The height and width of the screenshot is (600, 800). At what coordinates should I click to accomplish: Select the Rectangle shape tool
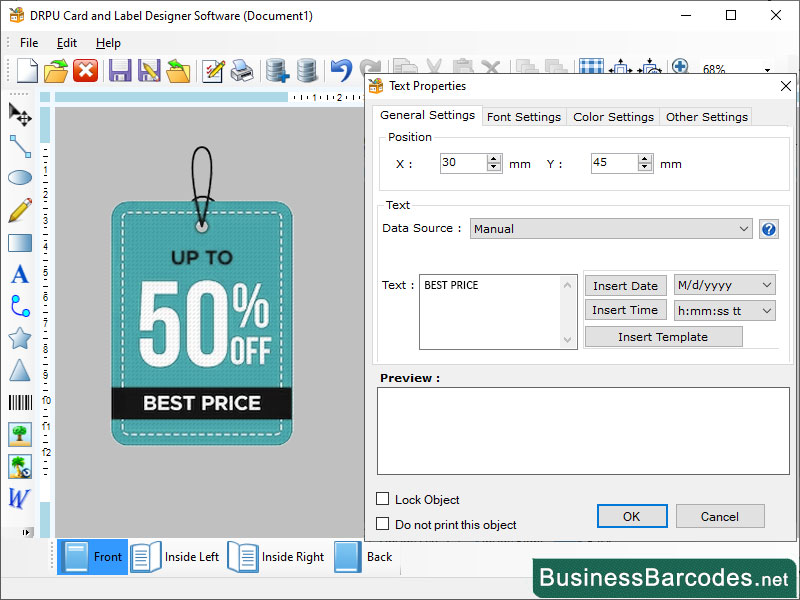pyautogui.click(x=19, y=242)
